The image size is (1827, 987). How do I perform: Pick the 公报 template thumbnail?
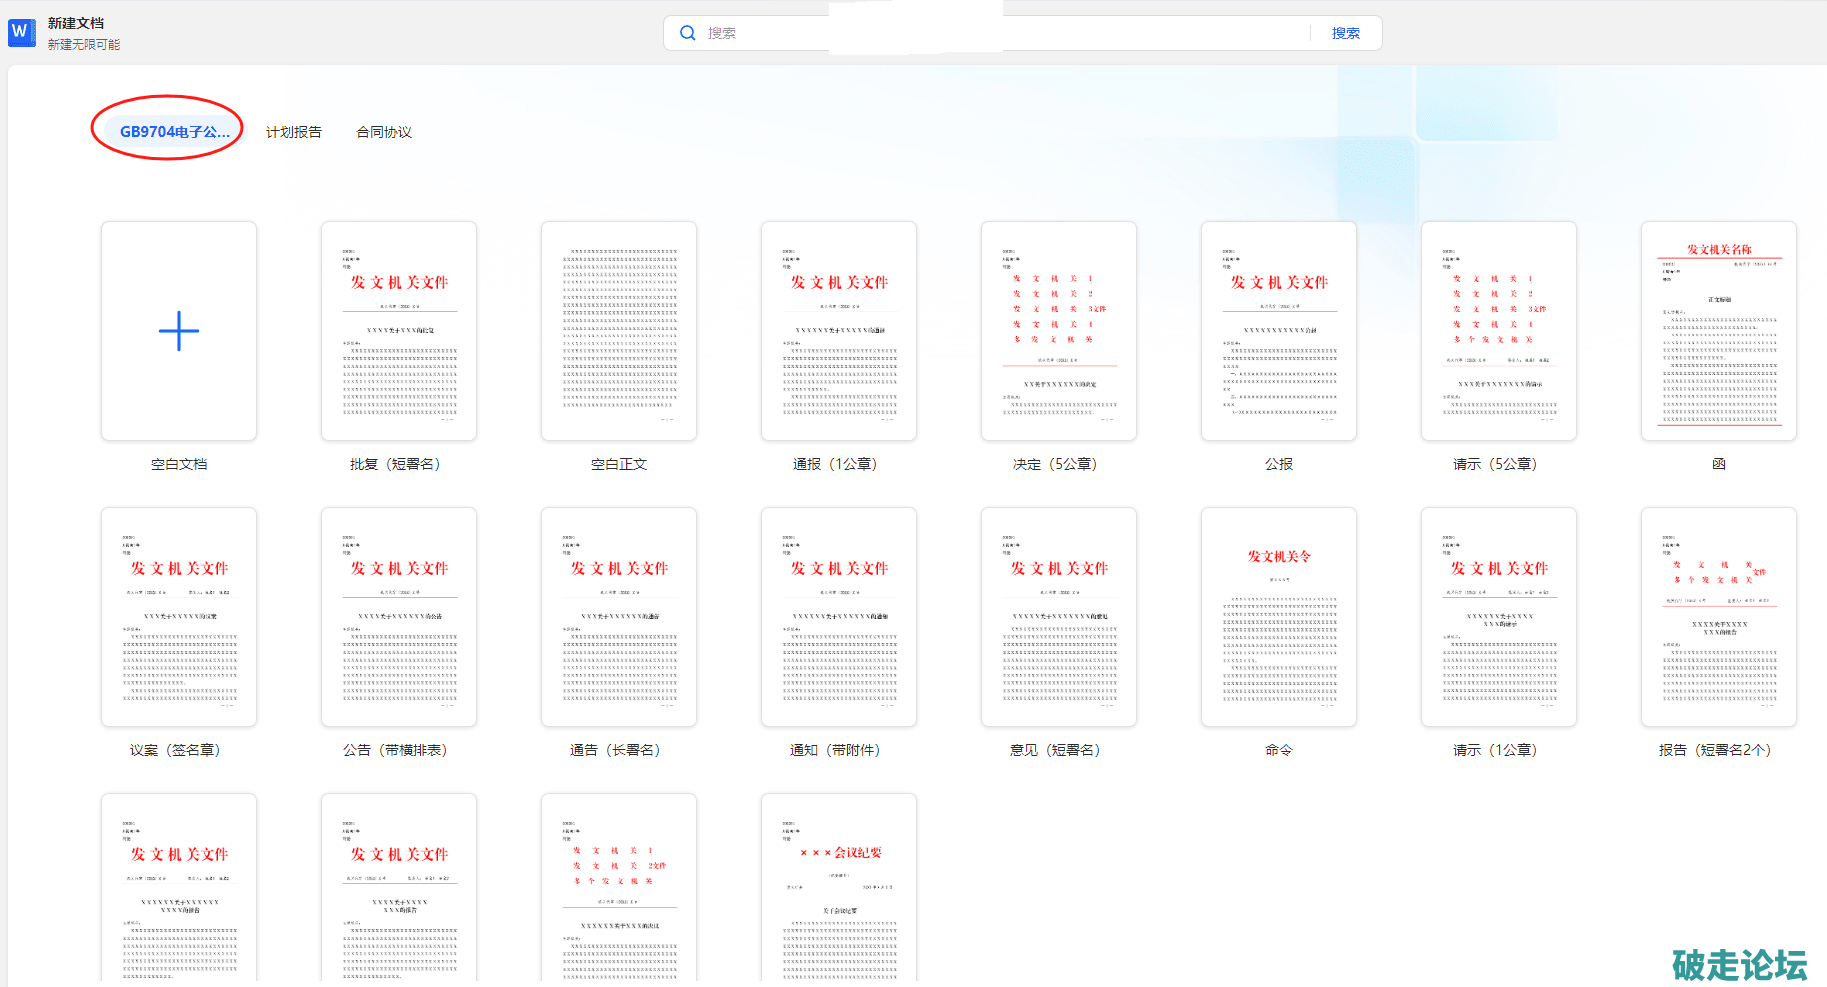pos(1279,331)
